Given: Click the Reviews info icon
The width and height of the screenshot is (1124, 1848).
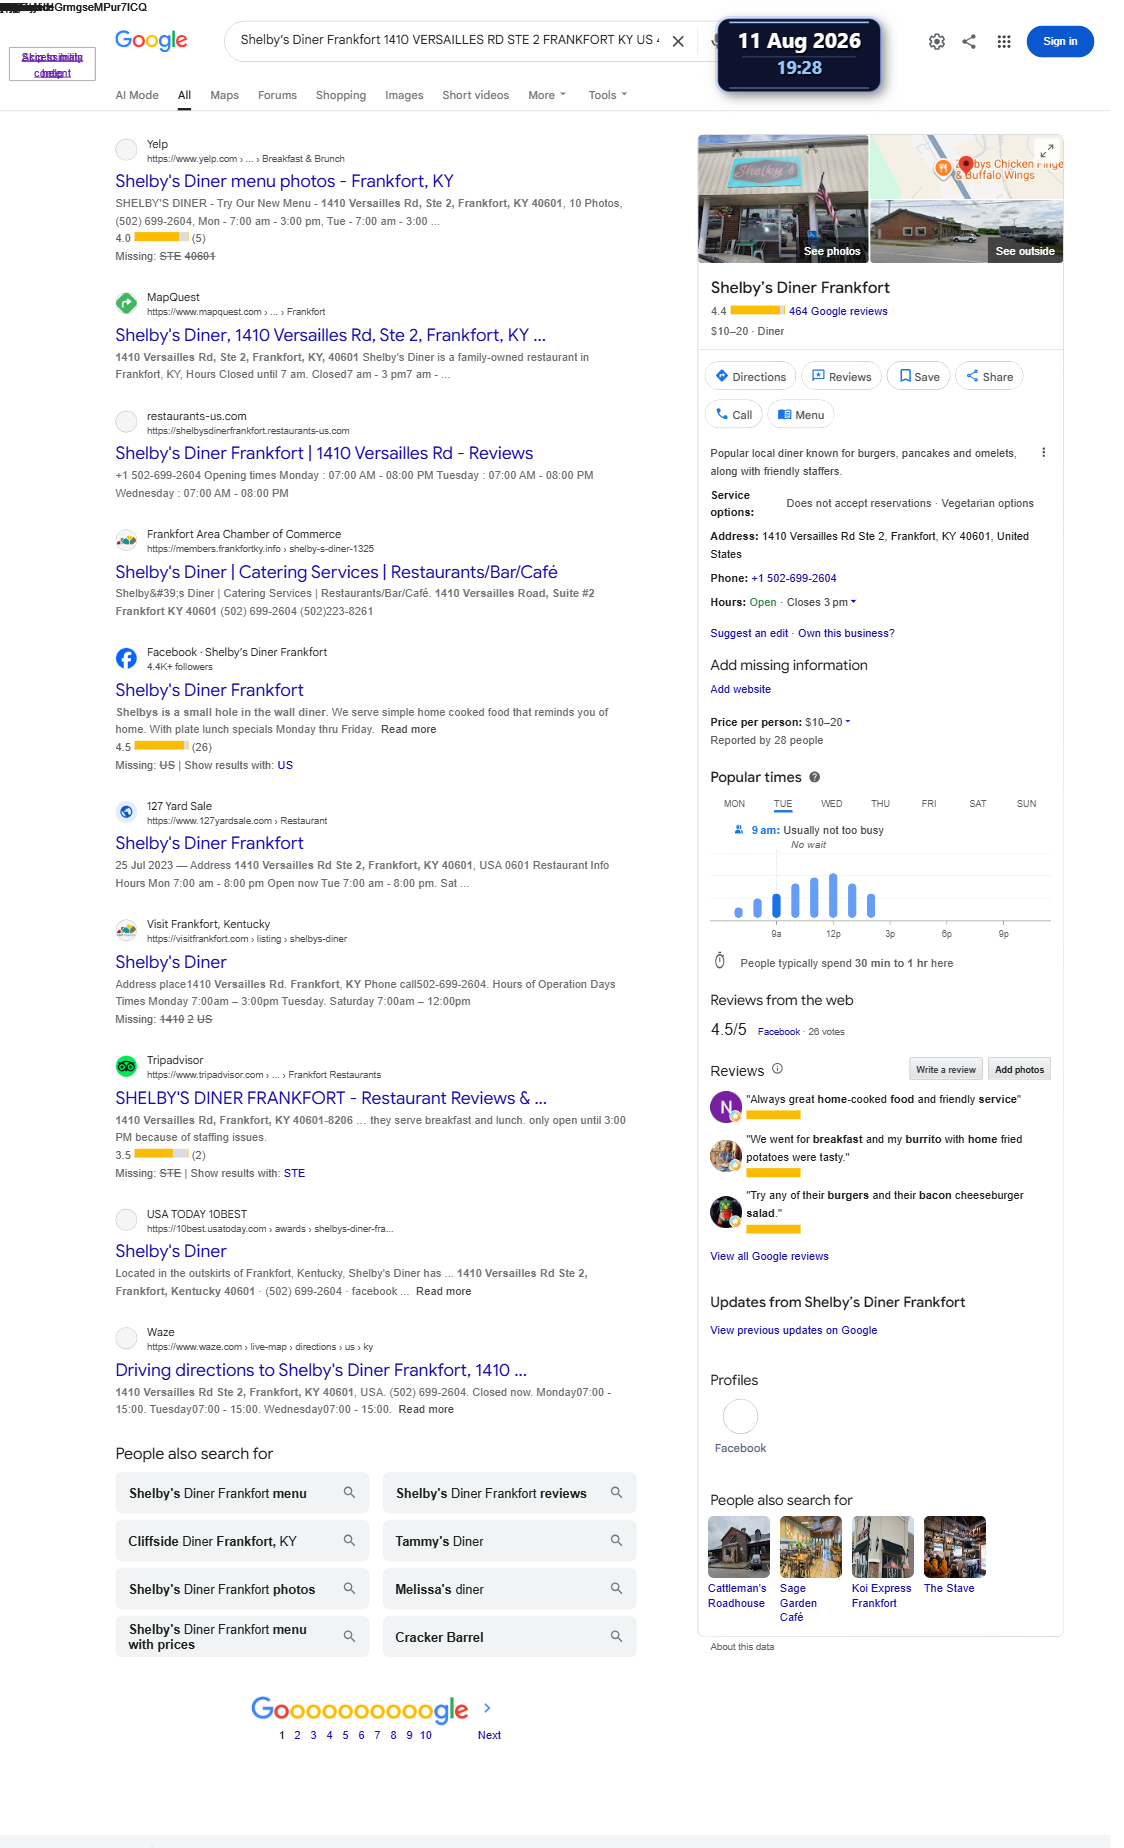Looking at the screenshot, I should 777,1069.
